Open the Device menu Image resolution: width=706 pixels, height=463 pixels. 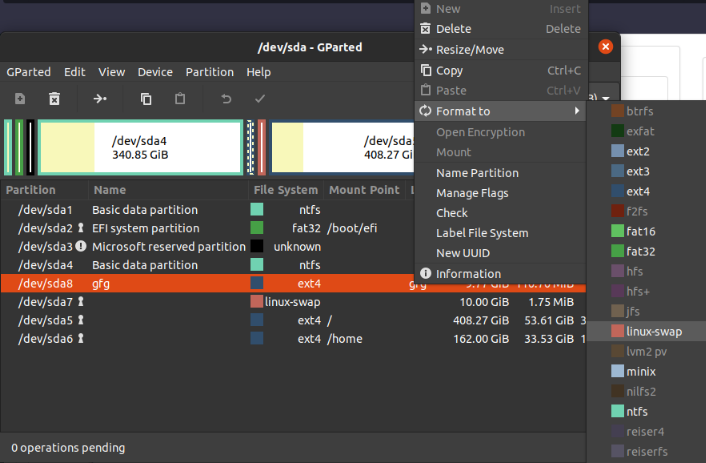coord(155,72)
